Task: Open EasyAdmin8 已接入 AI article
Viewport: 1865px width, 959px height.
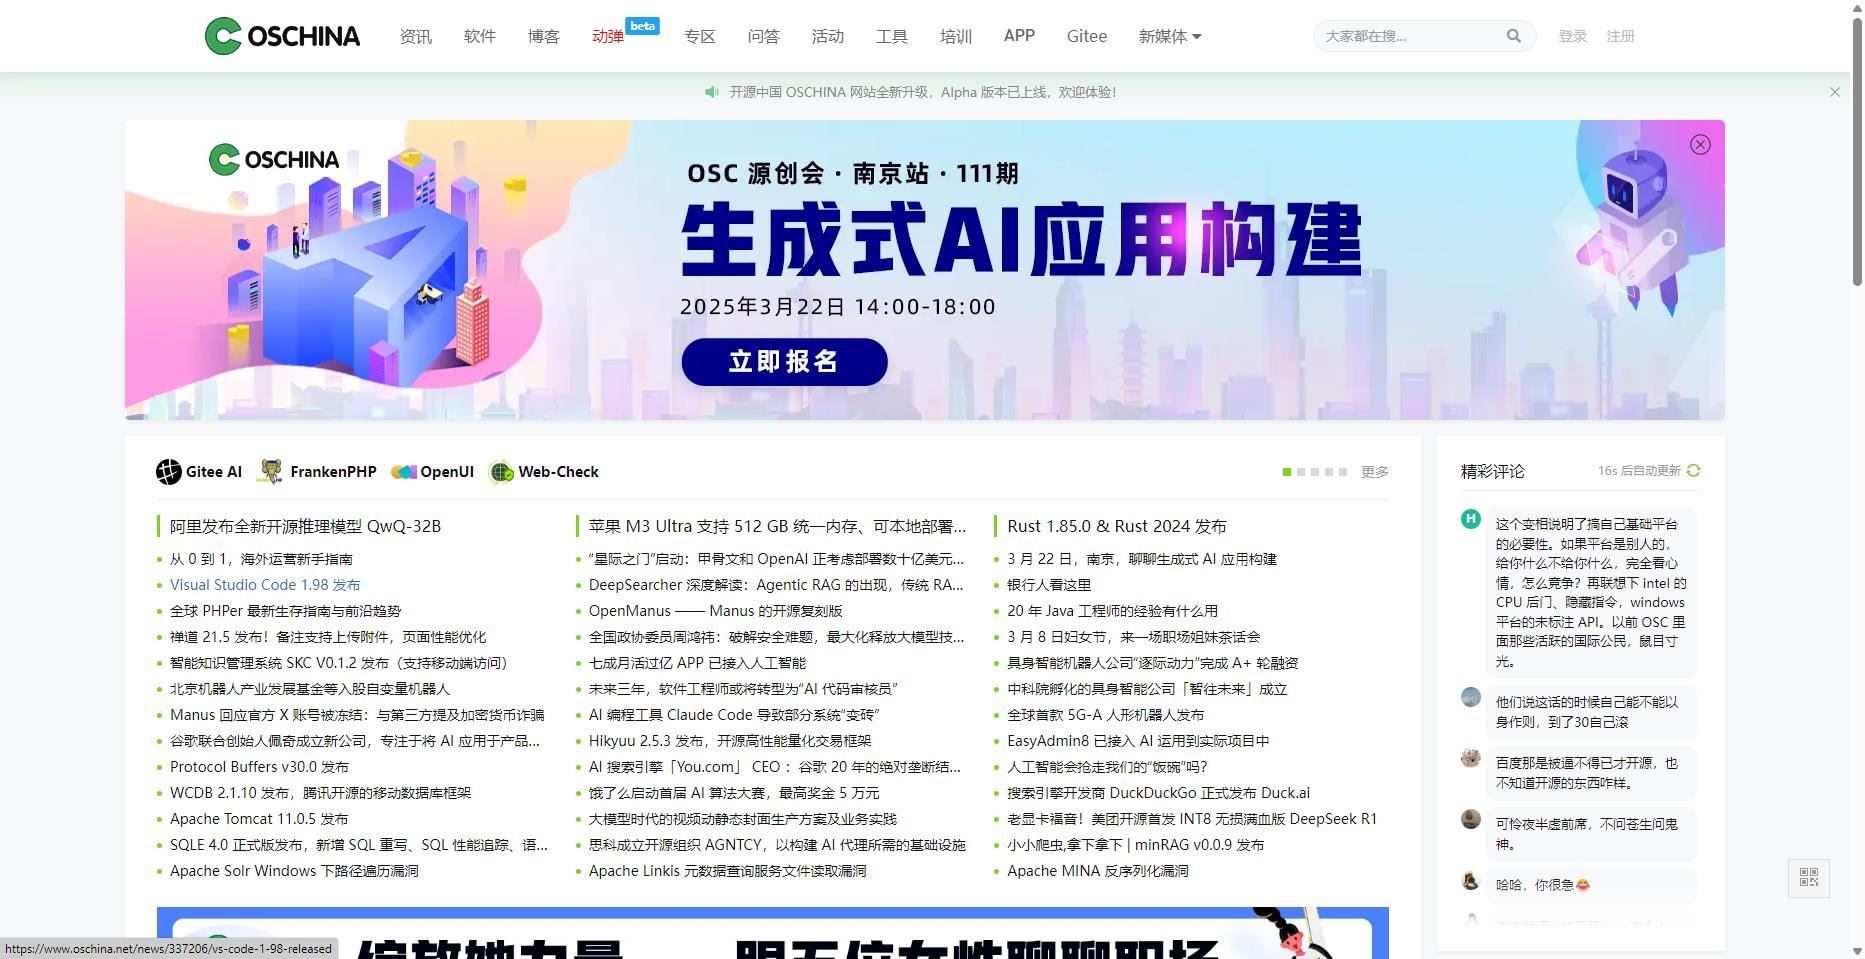Action: click(x=1138, y=741)
